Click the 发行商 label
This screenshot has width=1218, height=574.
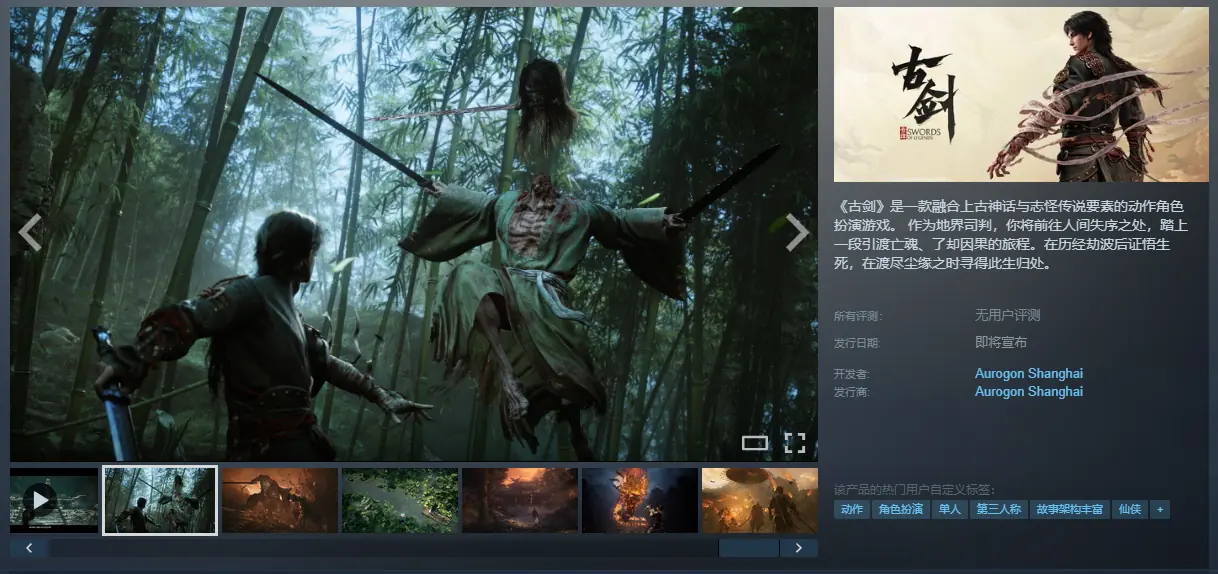(x=853, y=392)
